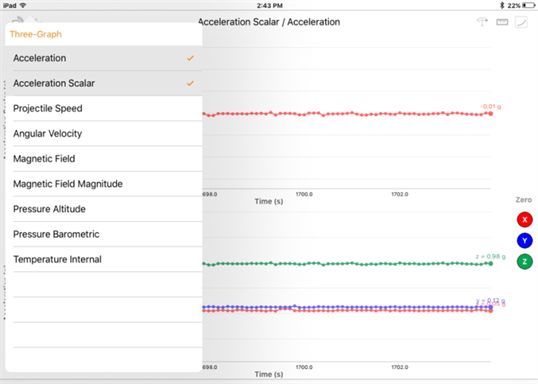Viewport: 538px width, 384px height.
Task: Select Pressure Barometric option
Action: [104, 234]
